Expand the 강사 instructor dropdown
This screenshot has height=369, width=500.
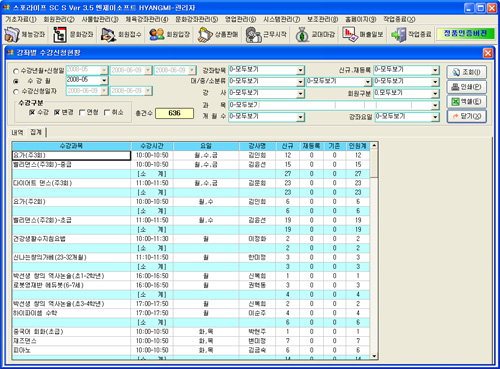tap(300, 94)
